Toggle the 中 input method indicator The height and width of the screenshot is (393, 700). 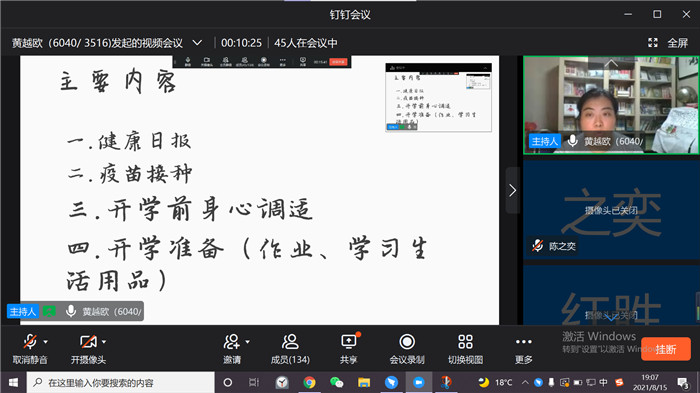point(603,382)
